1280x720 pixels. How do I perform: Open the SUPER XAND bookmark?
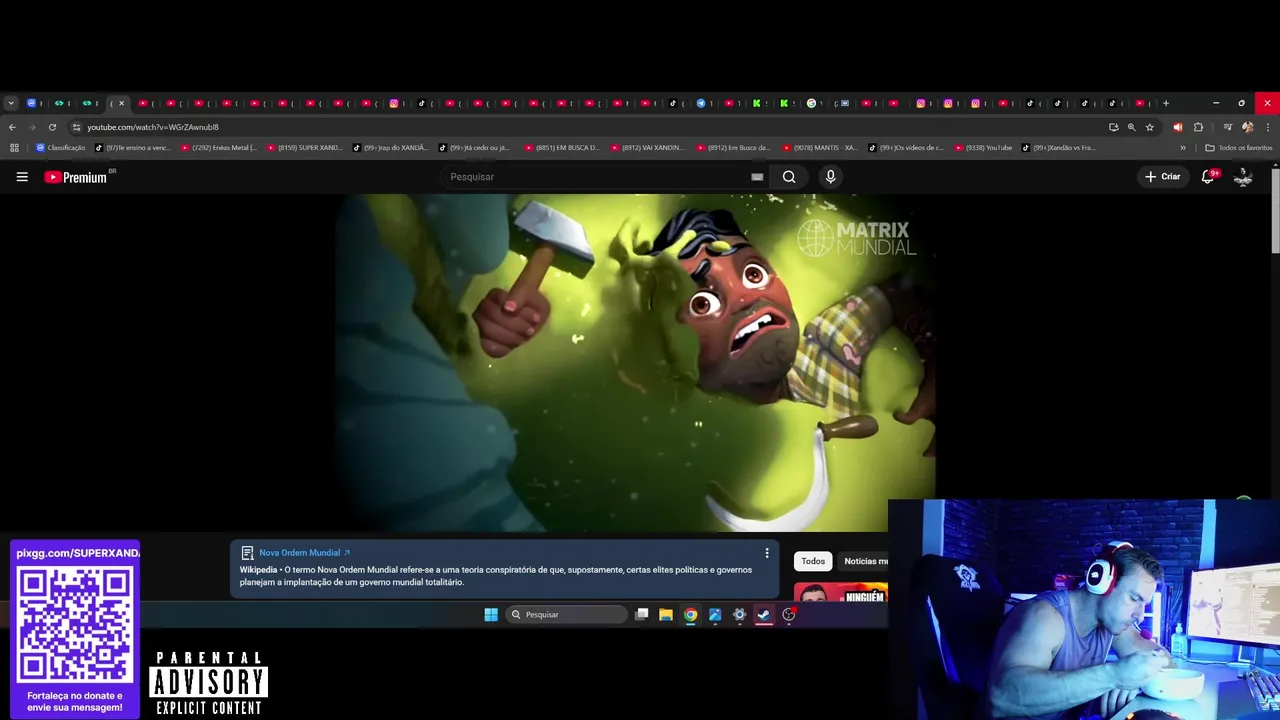pyautogui.click(x=304, y=148)
